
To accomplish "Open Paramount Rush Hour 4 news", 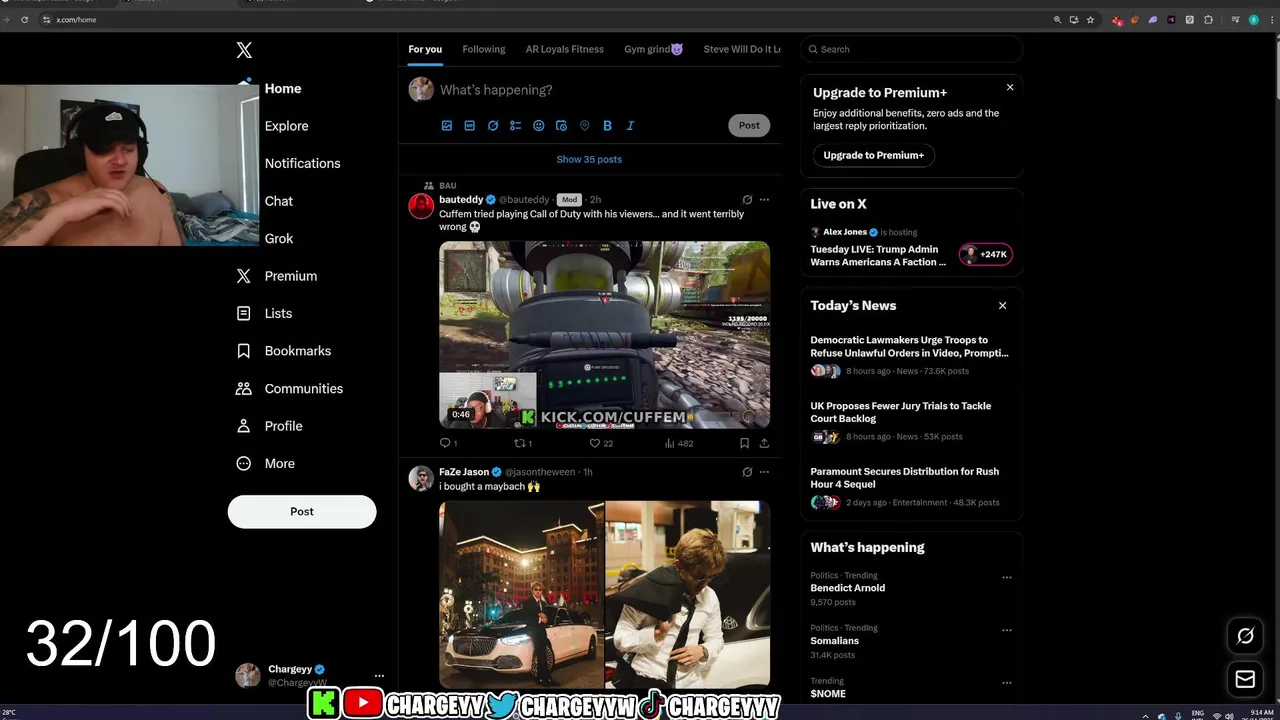I will [x=905, y=478].
